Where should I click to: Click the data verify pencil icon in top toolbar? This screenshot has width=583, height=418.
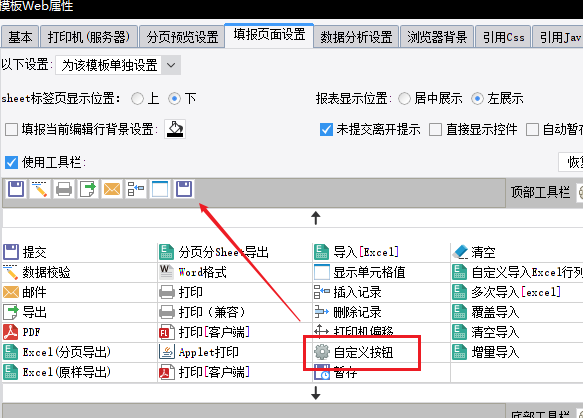40,189
